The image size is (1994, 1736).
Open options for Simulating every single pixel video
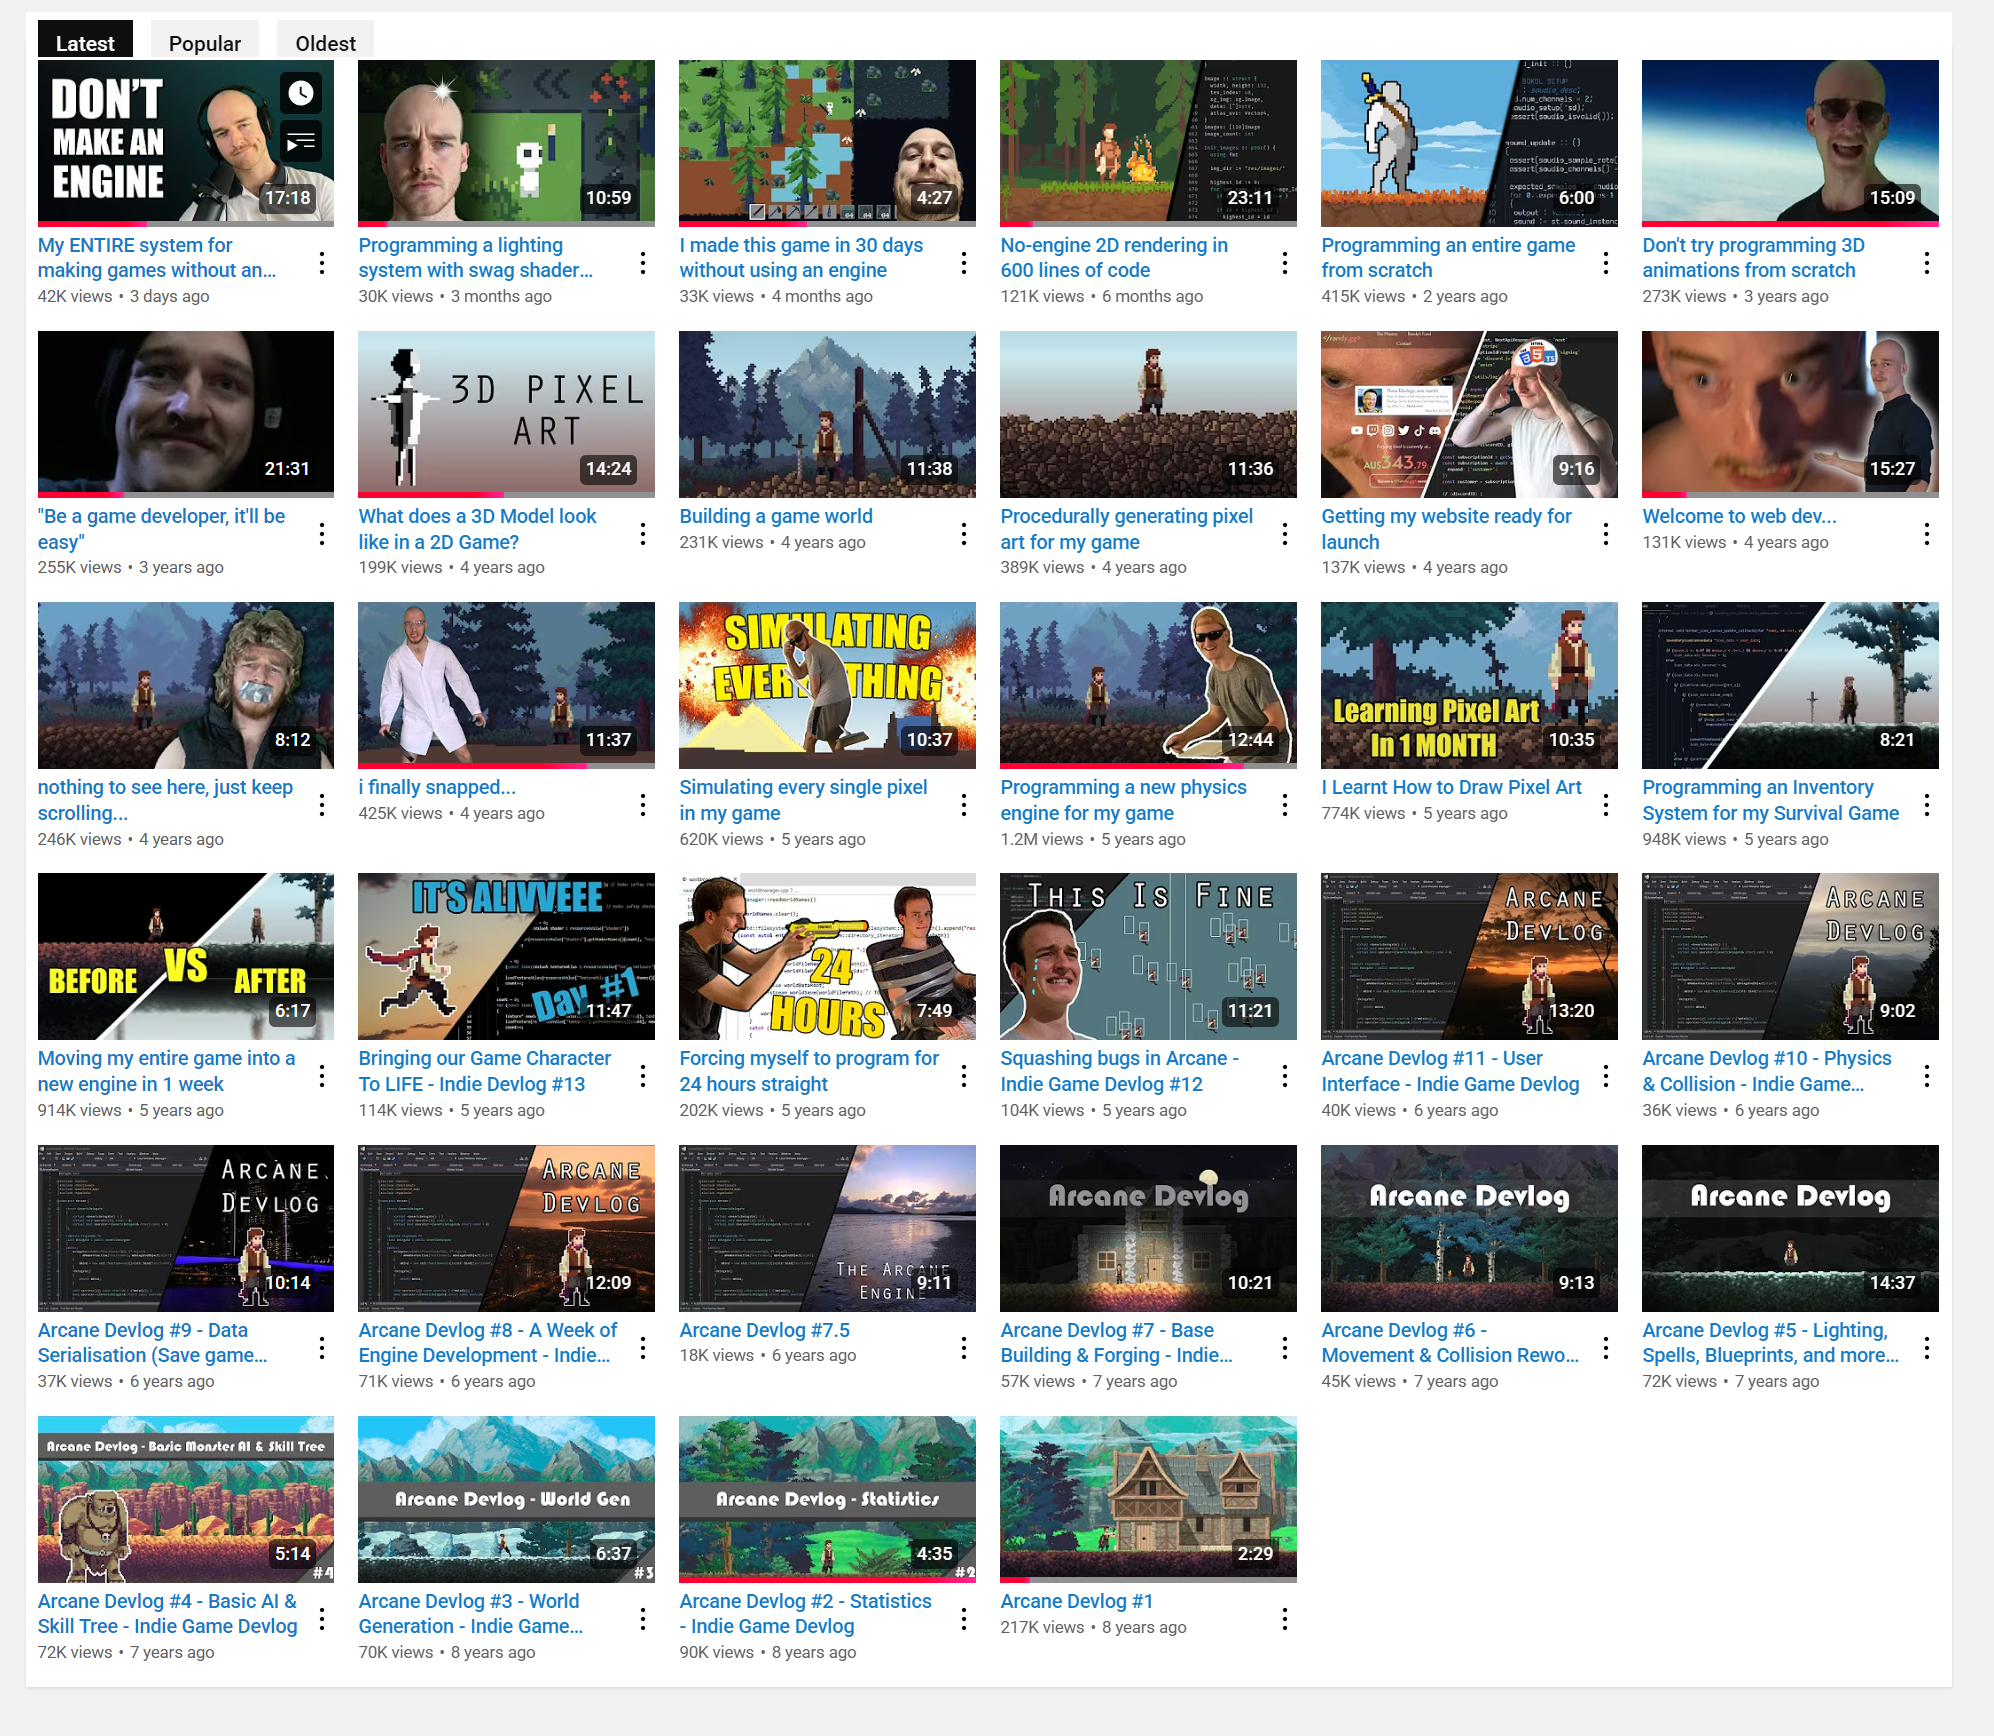coord(964,805)
